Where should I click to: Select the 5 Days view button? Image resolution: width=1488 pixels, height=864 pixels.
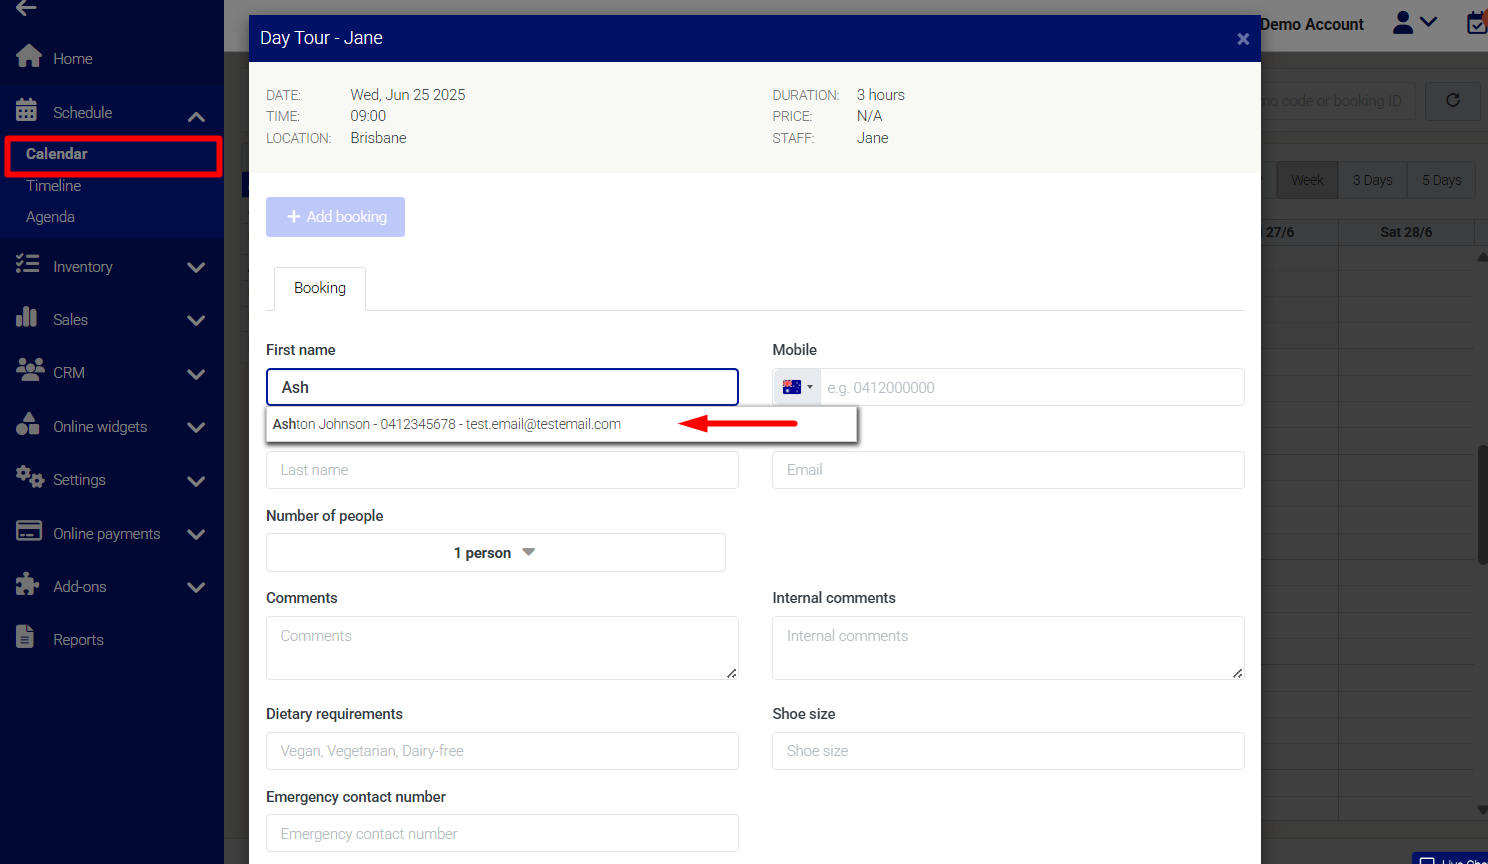pos(1441,180)
